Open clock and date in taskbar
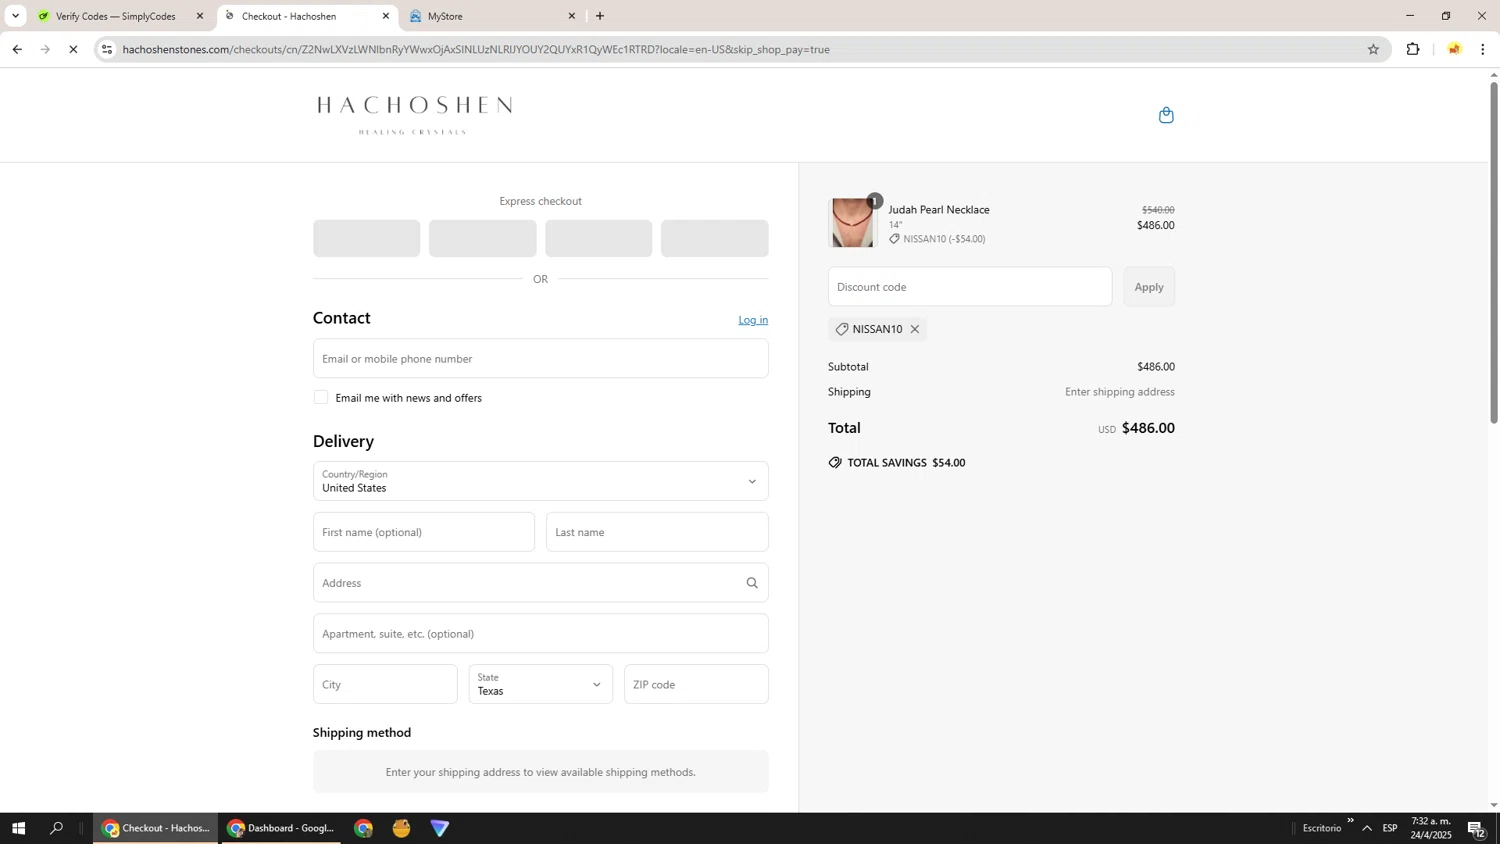1500x844 pixels. [1430, 828]
